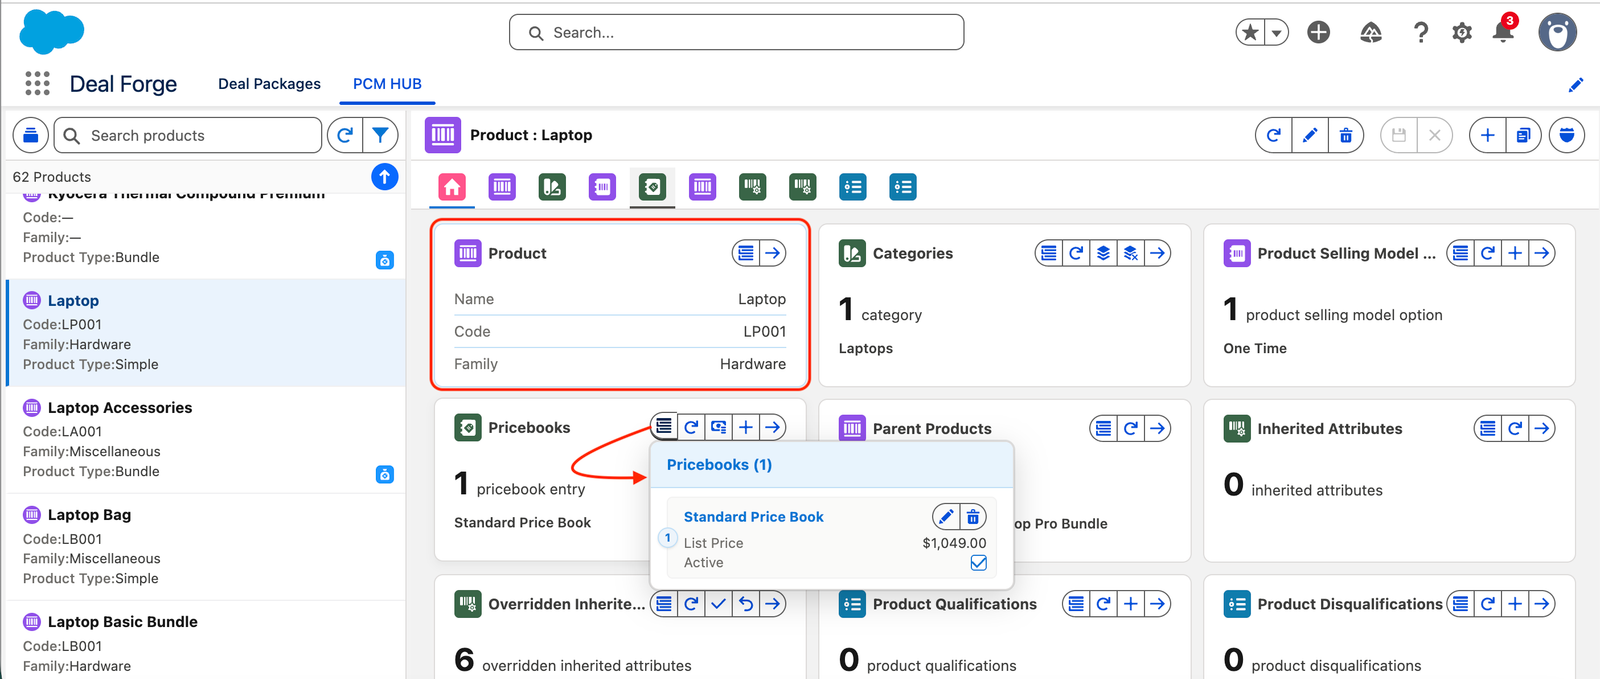
Task: Open Parent Products list icon
Action: point(1103,428)
